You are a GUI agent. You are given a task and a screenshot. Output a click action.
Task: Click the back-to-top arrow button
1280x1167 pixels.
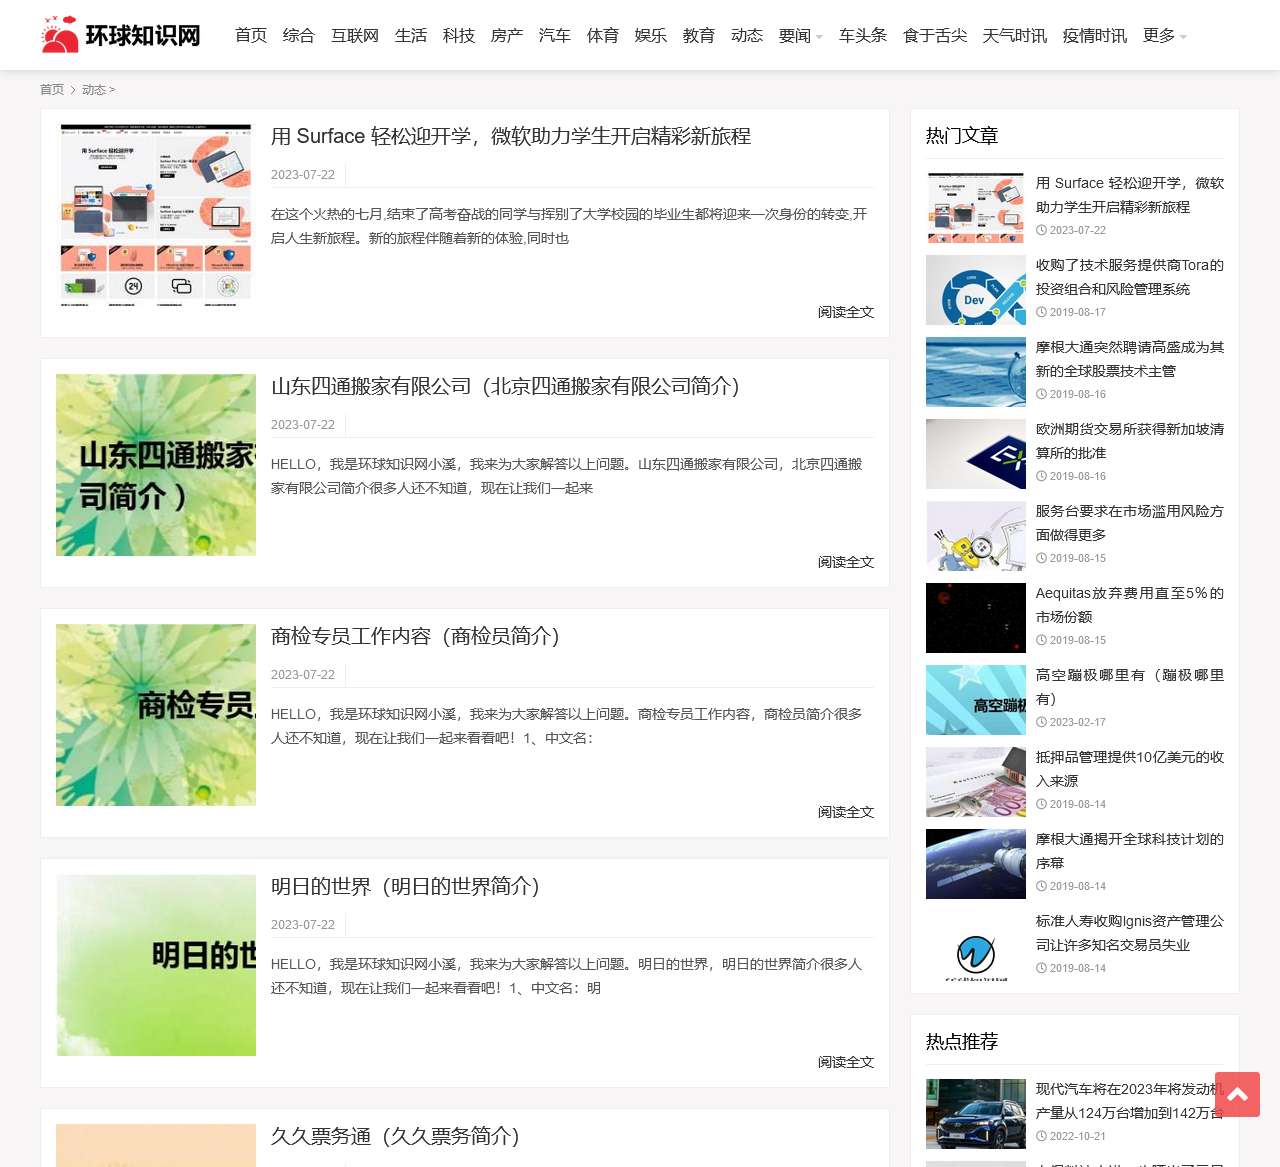(x=1237, y=1094)
